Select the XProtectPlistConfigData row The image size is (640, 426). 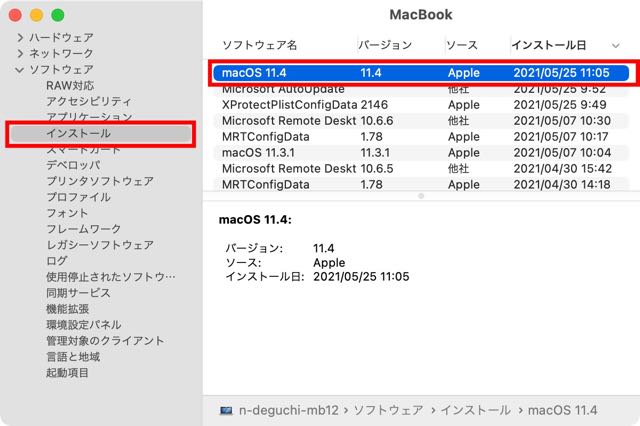click(421, 105)
